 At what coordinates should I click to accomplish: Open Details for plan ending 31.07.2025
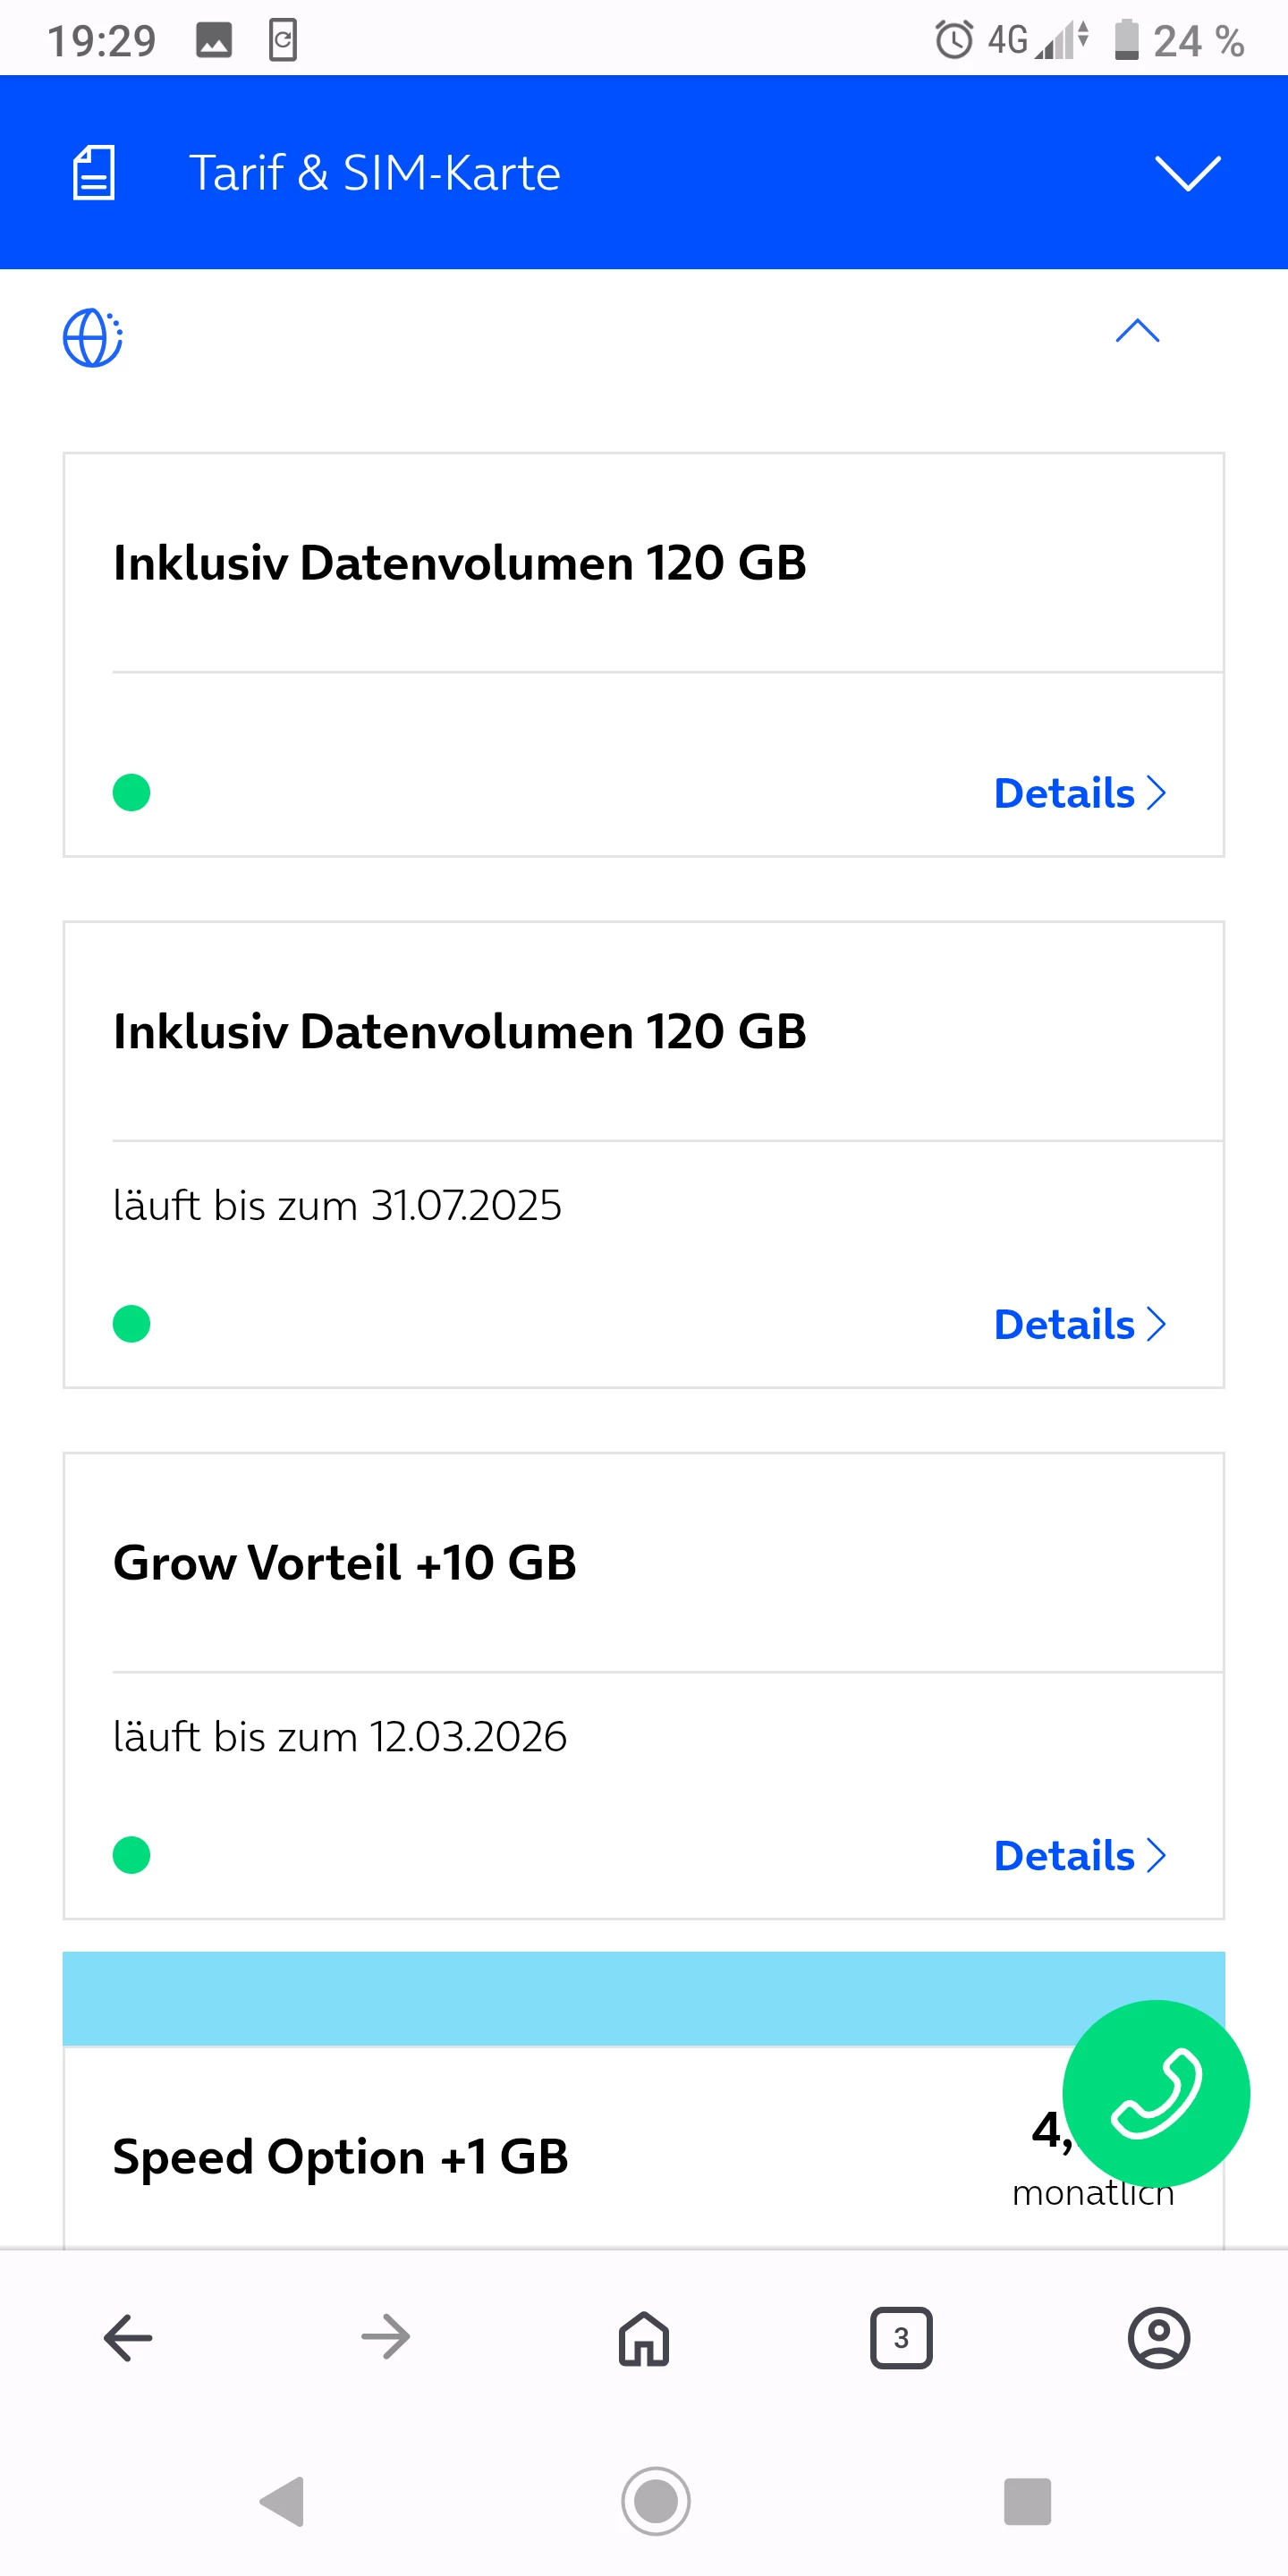[x=1079, y=1324]
